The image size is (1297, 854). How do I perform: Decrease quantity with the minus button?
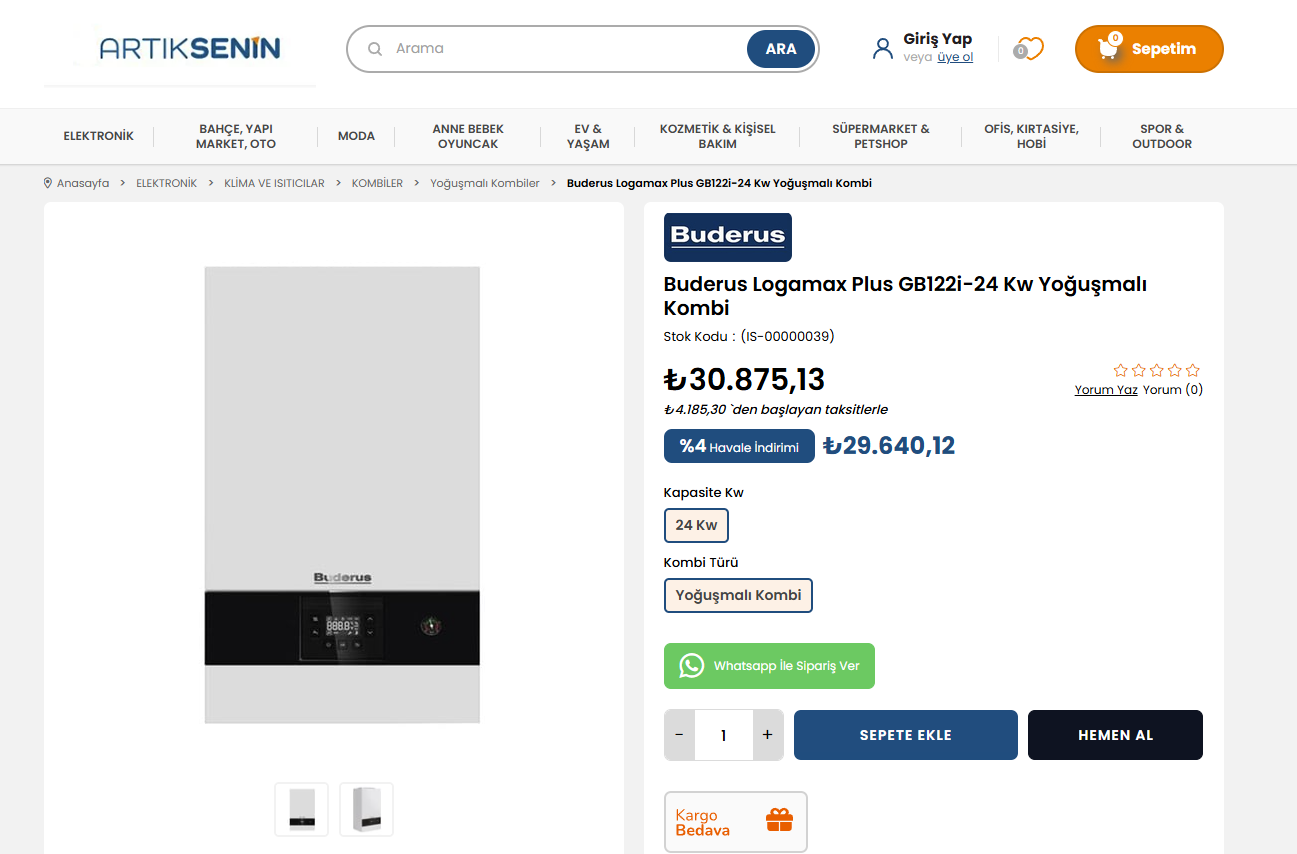coord(679,735)
